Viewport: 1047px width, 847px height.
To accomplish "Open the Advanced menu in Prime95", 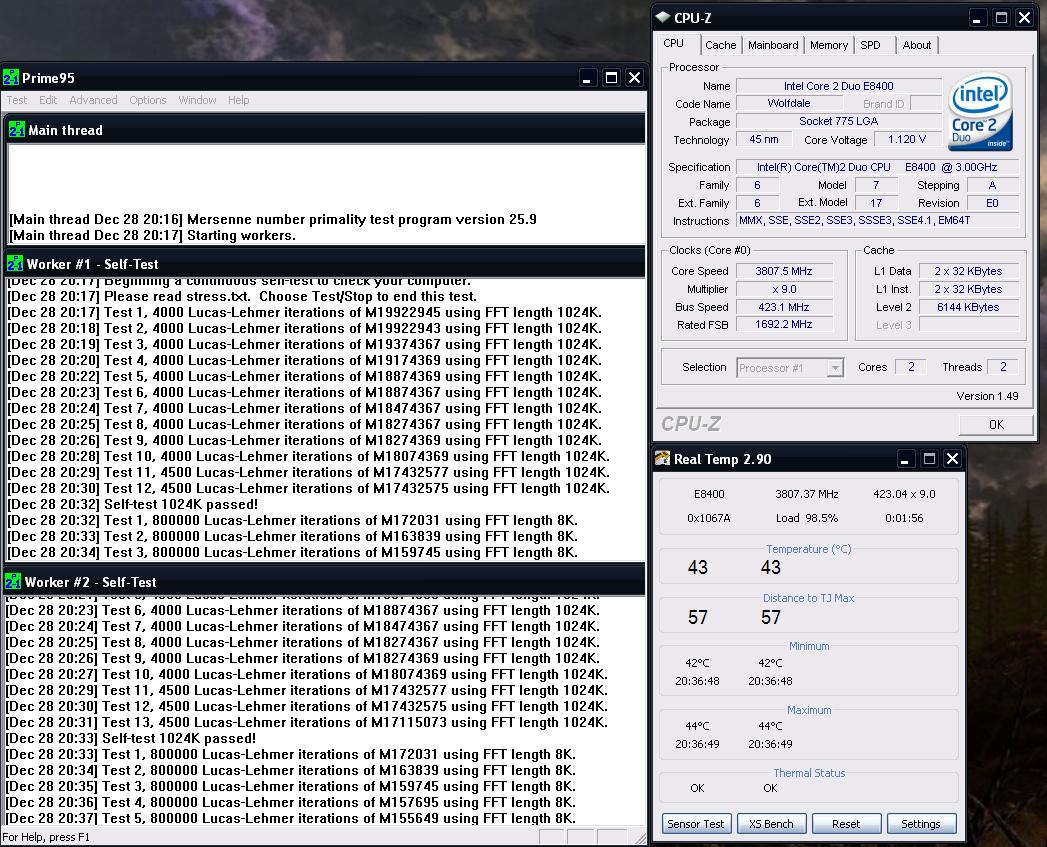I will [93, 100].
